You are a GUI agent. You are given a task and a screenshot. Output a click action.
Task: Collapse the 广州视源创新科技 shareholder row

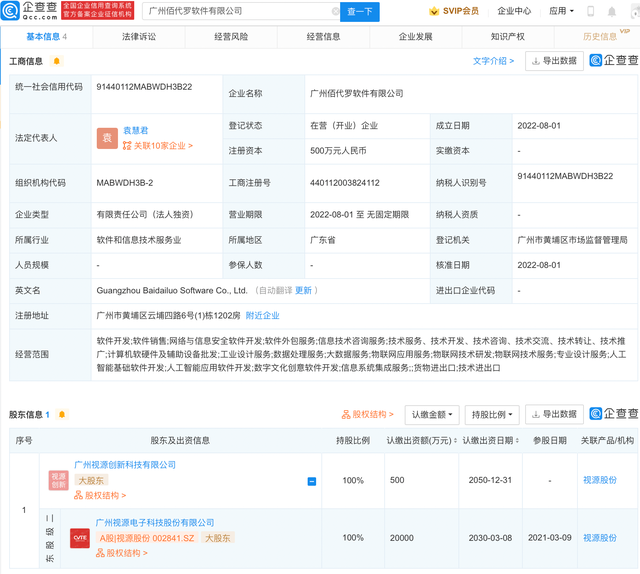coord(311,481)
